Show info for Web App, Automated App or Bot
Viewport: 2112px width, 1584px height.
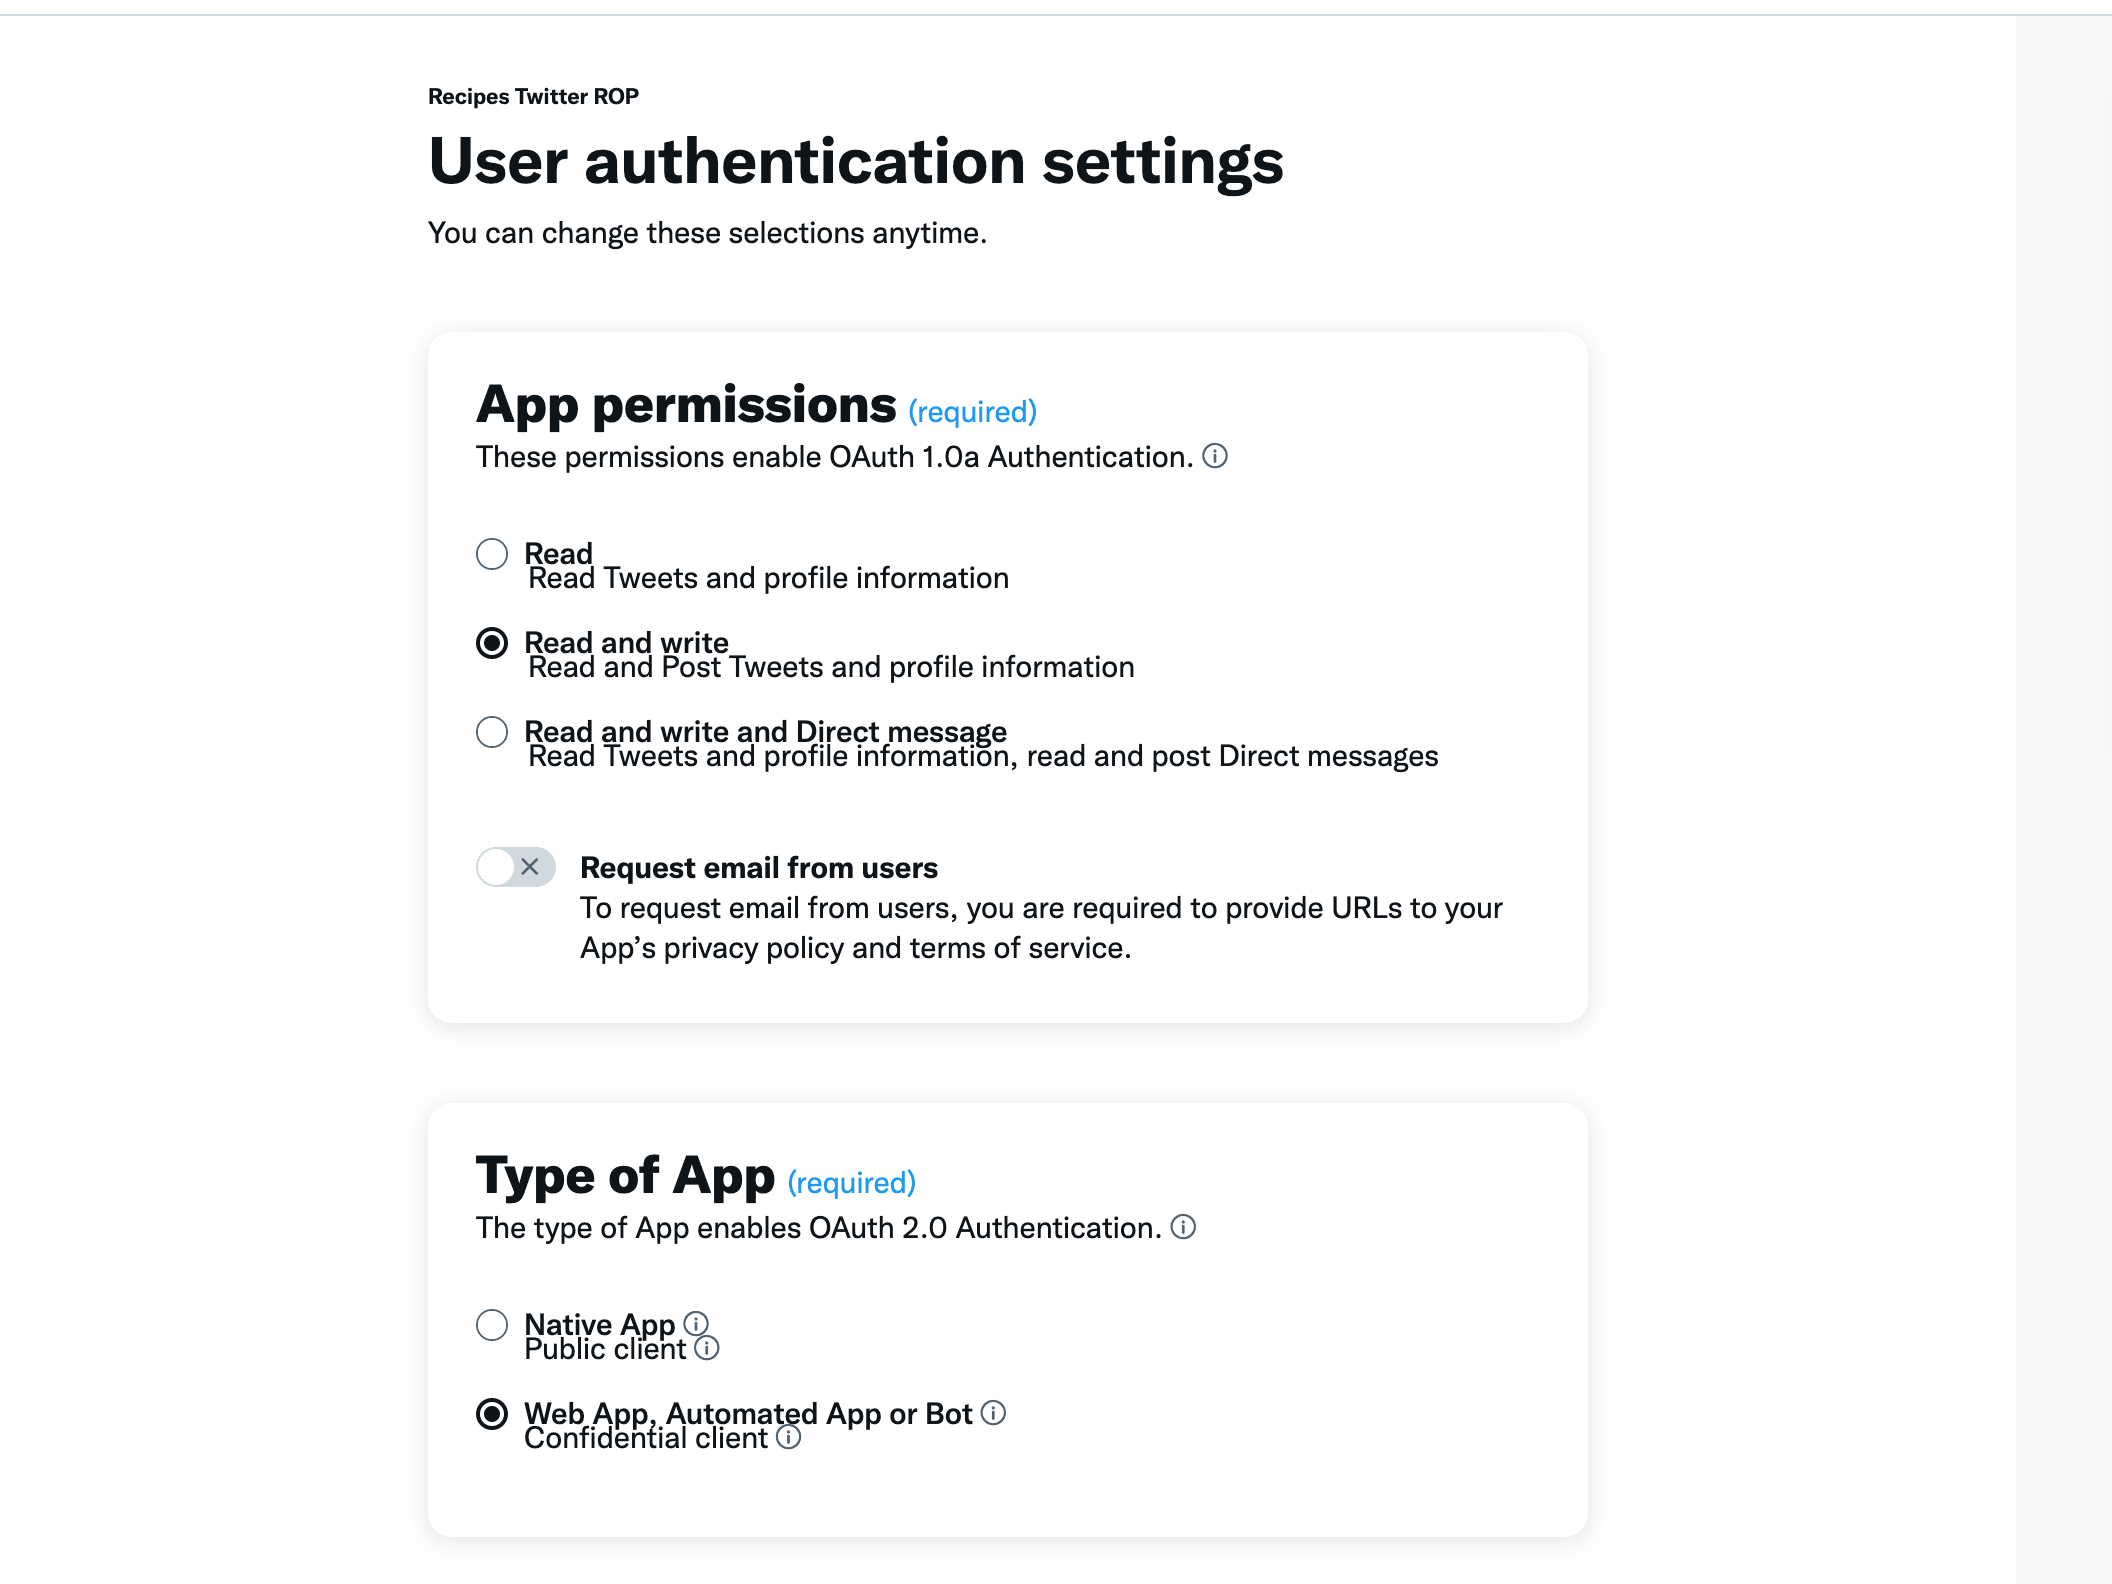click(x=993, y=1412)
